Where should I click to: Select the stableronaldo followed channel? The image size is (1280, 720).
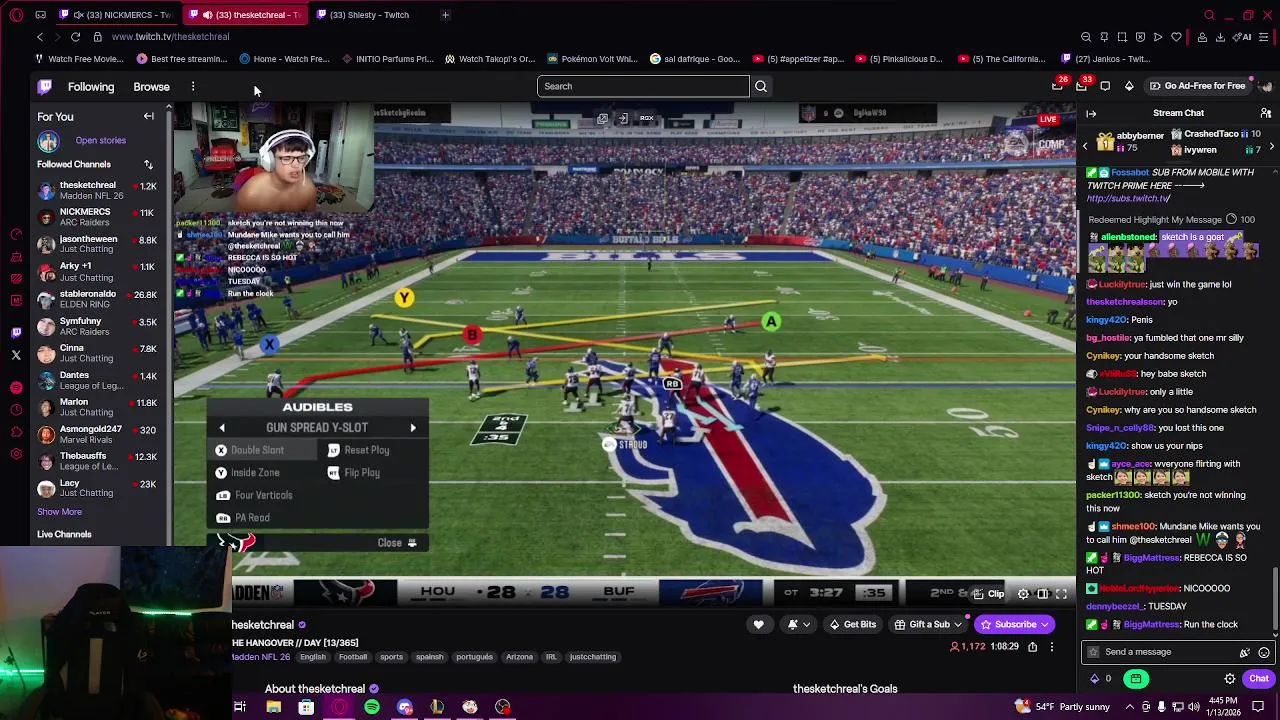pyautogui.click(x=98, y=299)
